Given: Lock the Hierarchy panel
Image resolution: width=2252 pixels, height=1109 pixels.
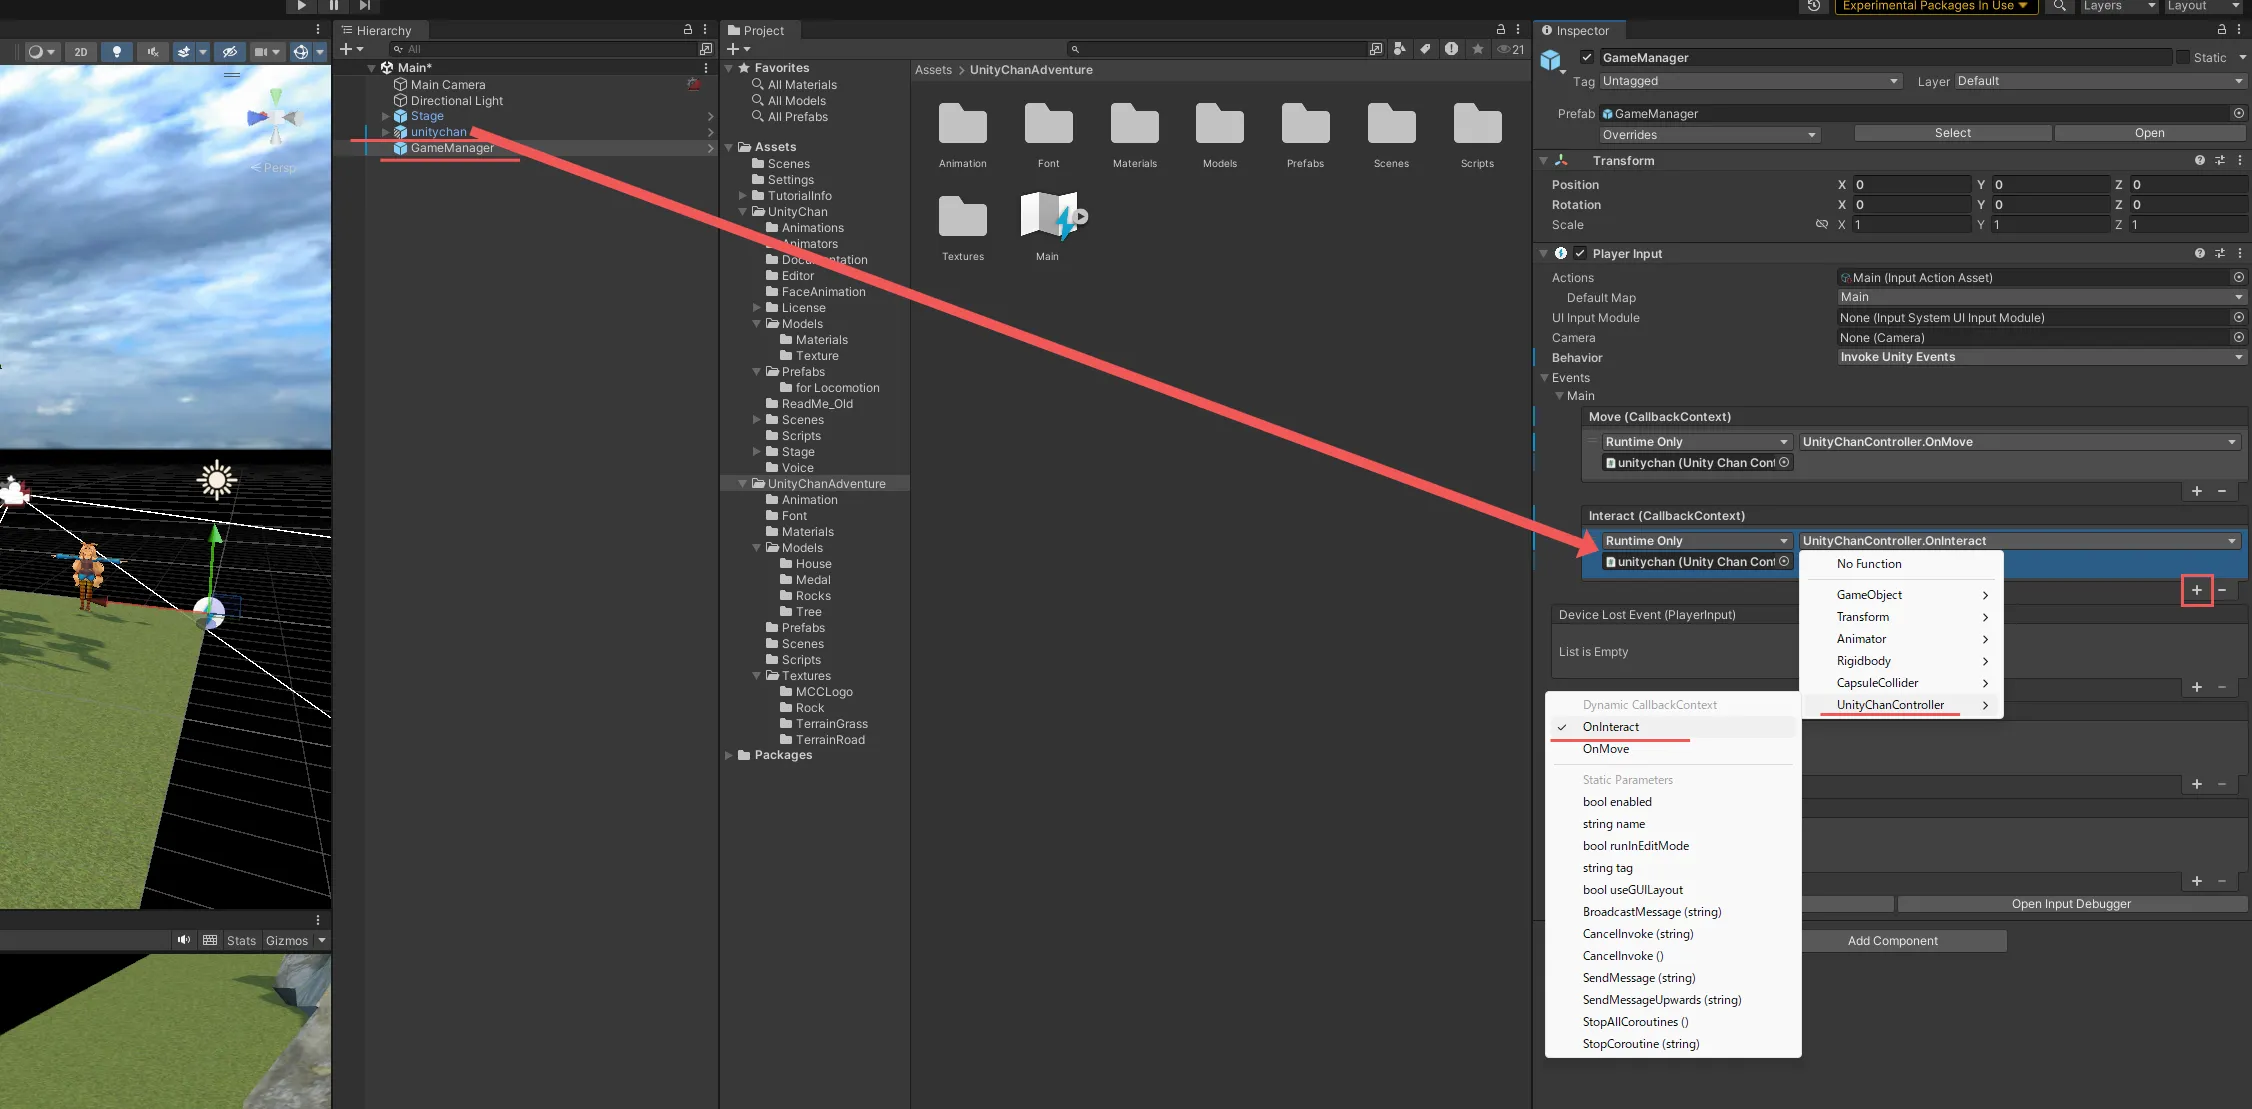Looking at the screenshot, I should 687,30.
